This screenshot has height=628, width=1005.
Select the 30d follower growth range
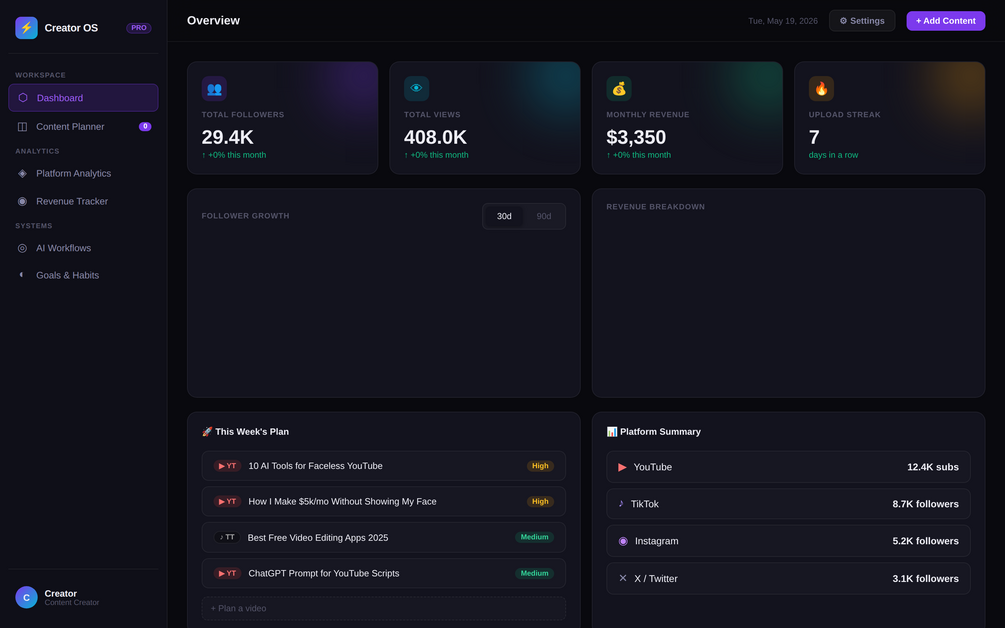tap(504, 216)
